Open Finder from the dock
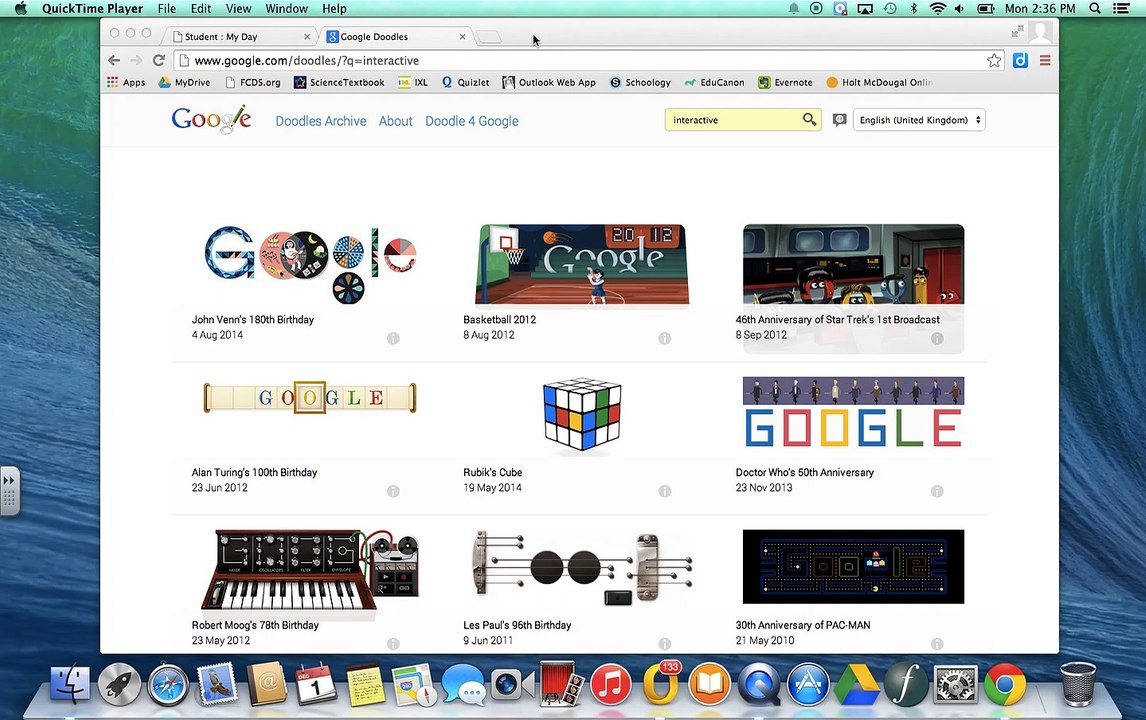This screenshot has width=1146, height=720. pos(70,686)
